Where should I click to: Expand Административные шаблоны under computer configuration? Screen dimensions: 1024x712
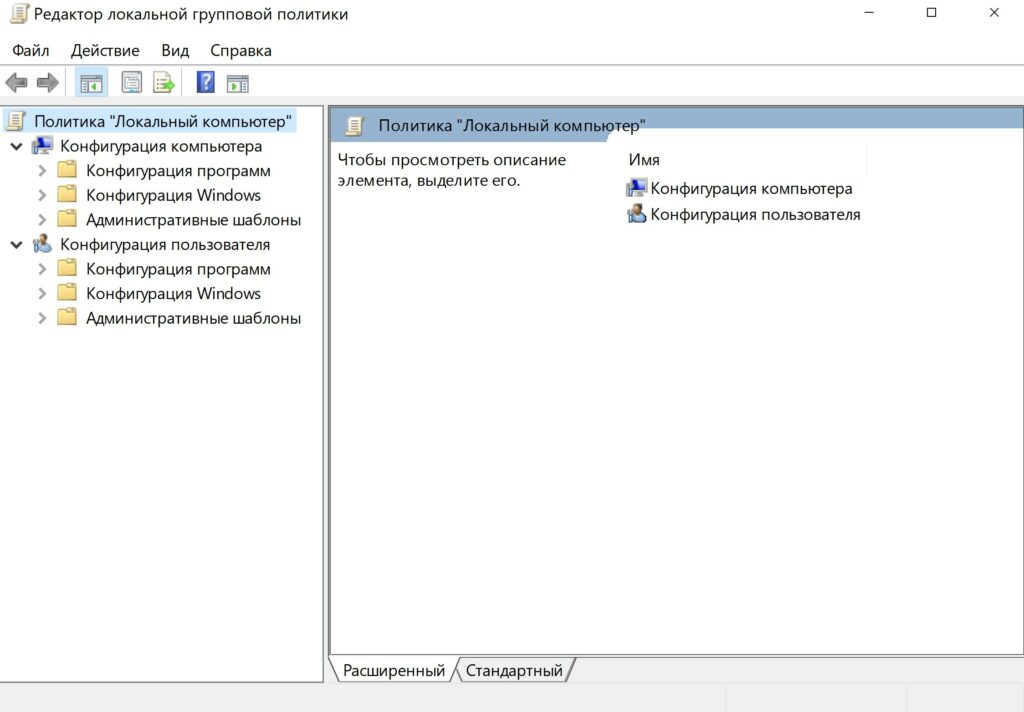(42, 220)
